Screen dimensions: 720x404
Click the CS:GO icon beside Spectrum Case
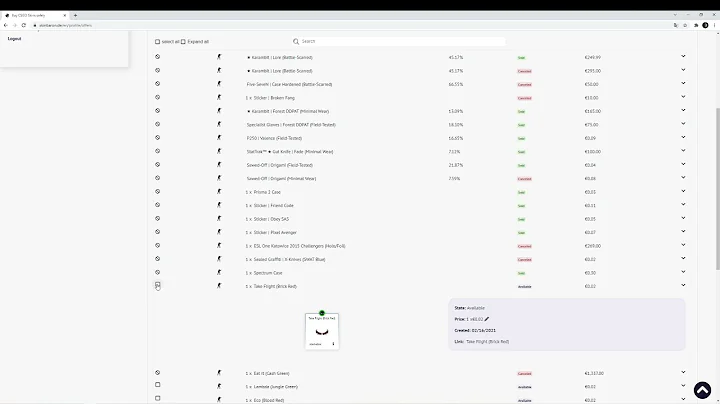click(219, 272)
